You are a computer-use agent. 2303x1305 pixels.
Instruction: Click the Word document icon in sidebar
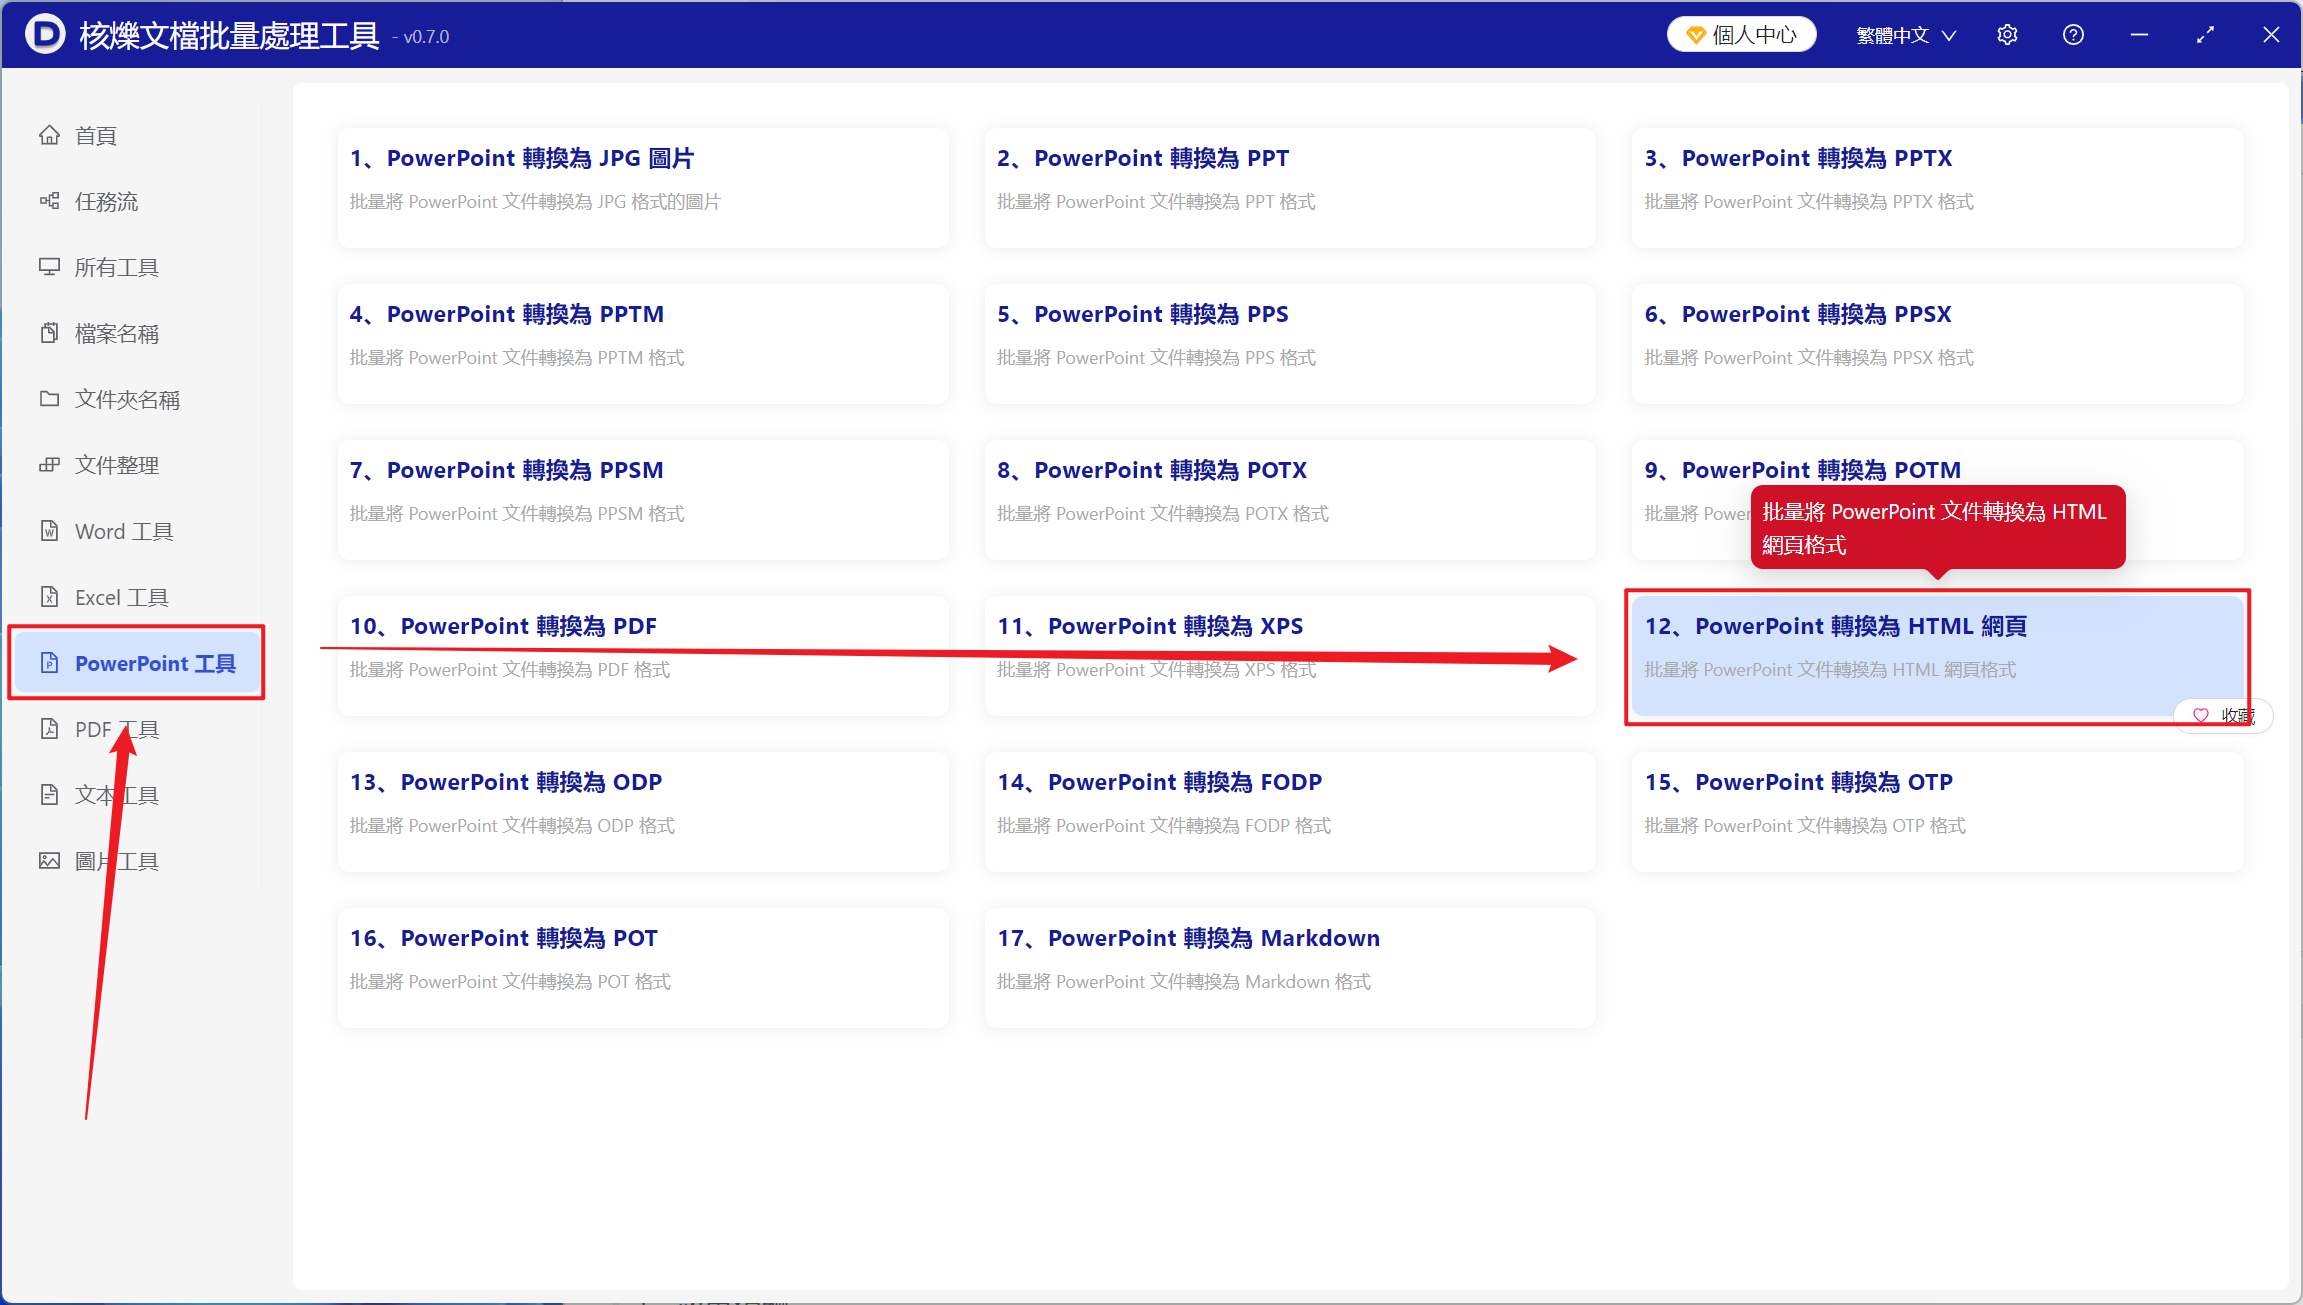(x=49, y=531)
